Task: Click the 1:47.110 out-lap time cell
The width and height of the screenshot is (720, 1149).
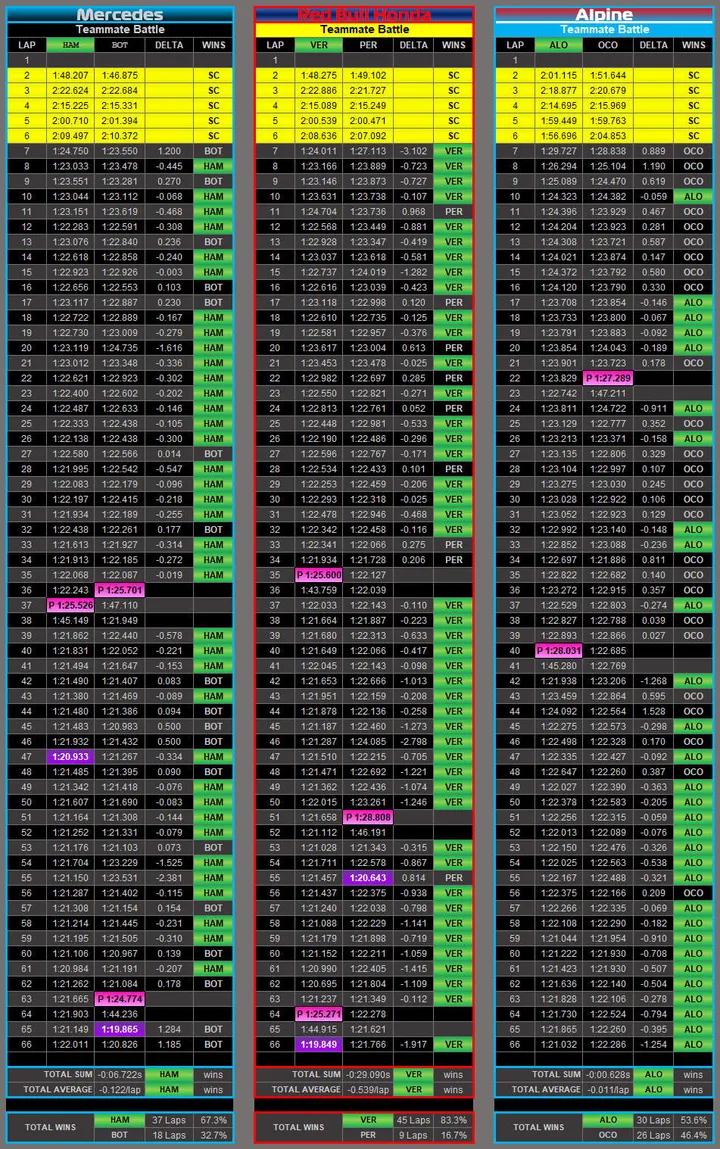Action: tap(120, 605)
